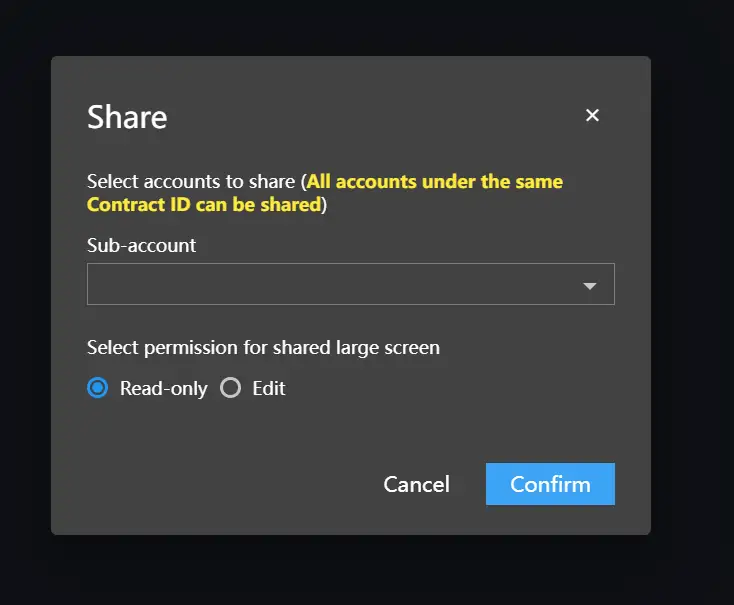Click the 'Select accounts to share' text
The width and height of the screenshot is (734, 605).
[190, 182]
